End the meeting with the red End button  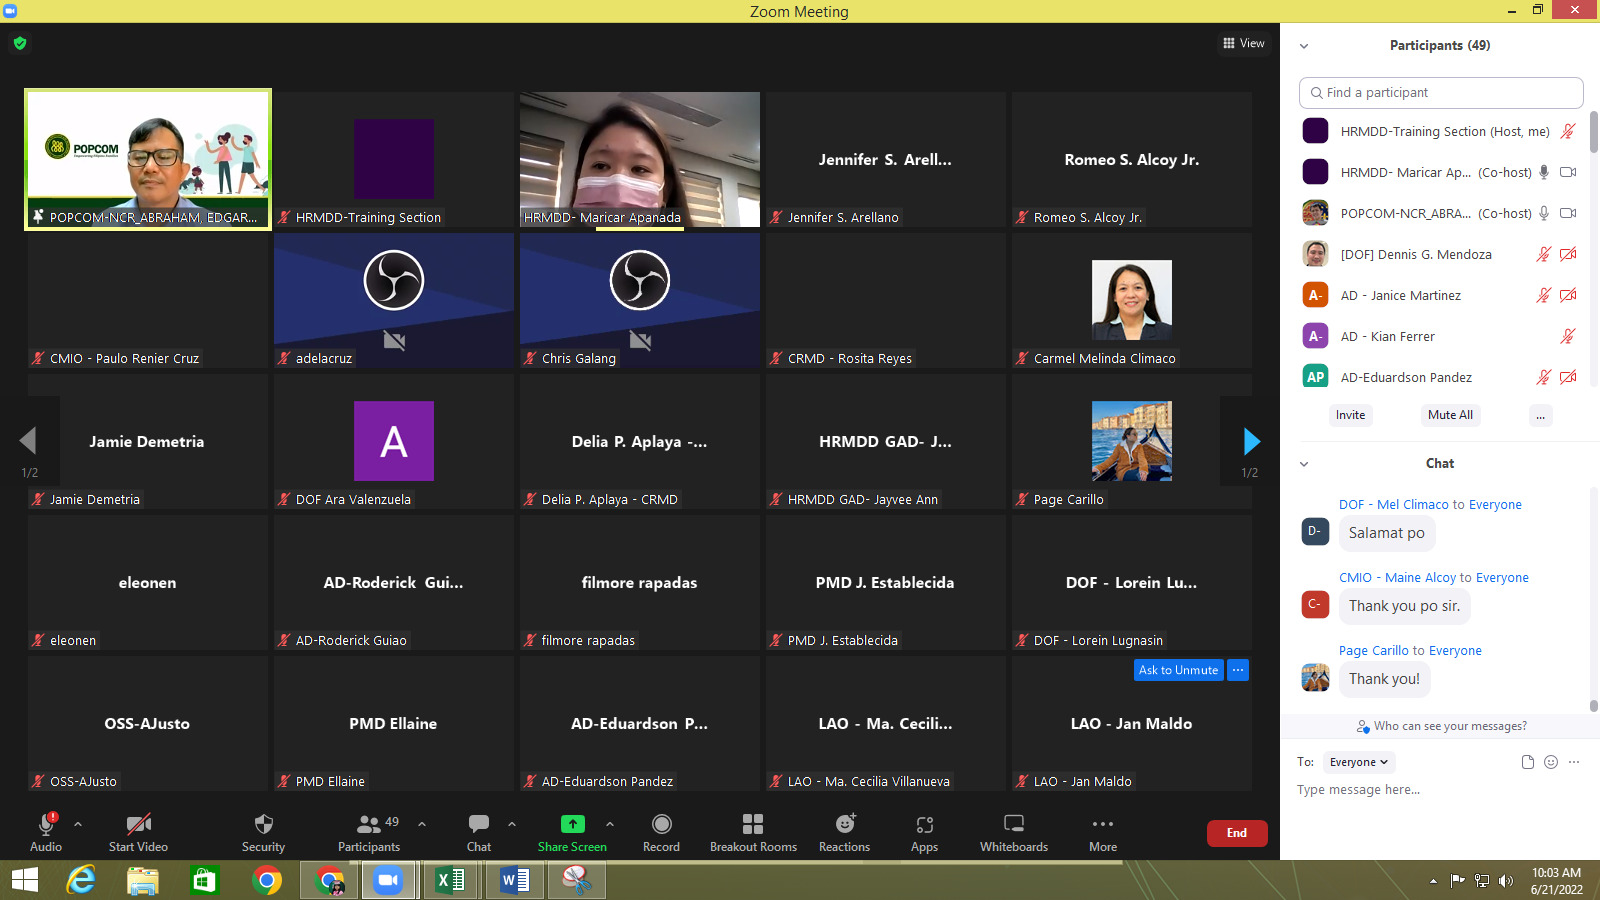[1237, 833]
